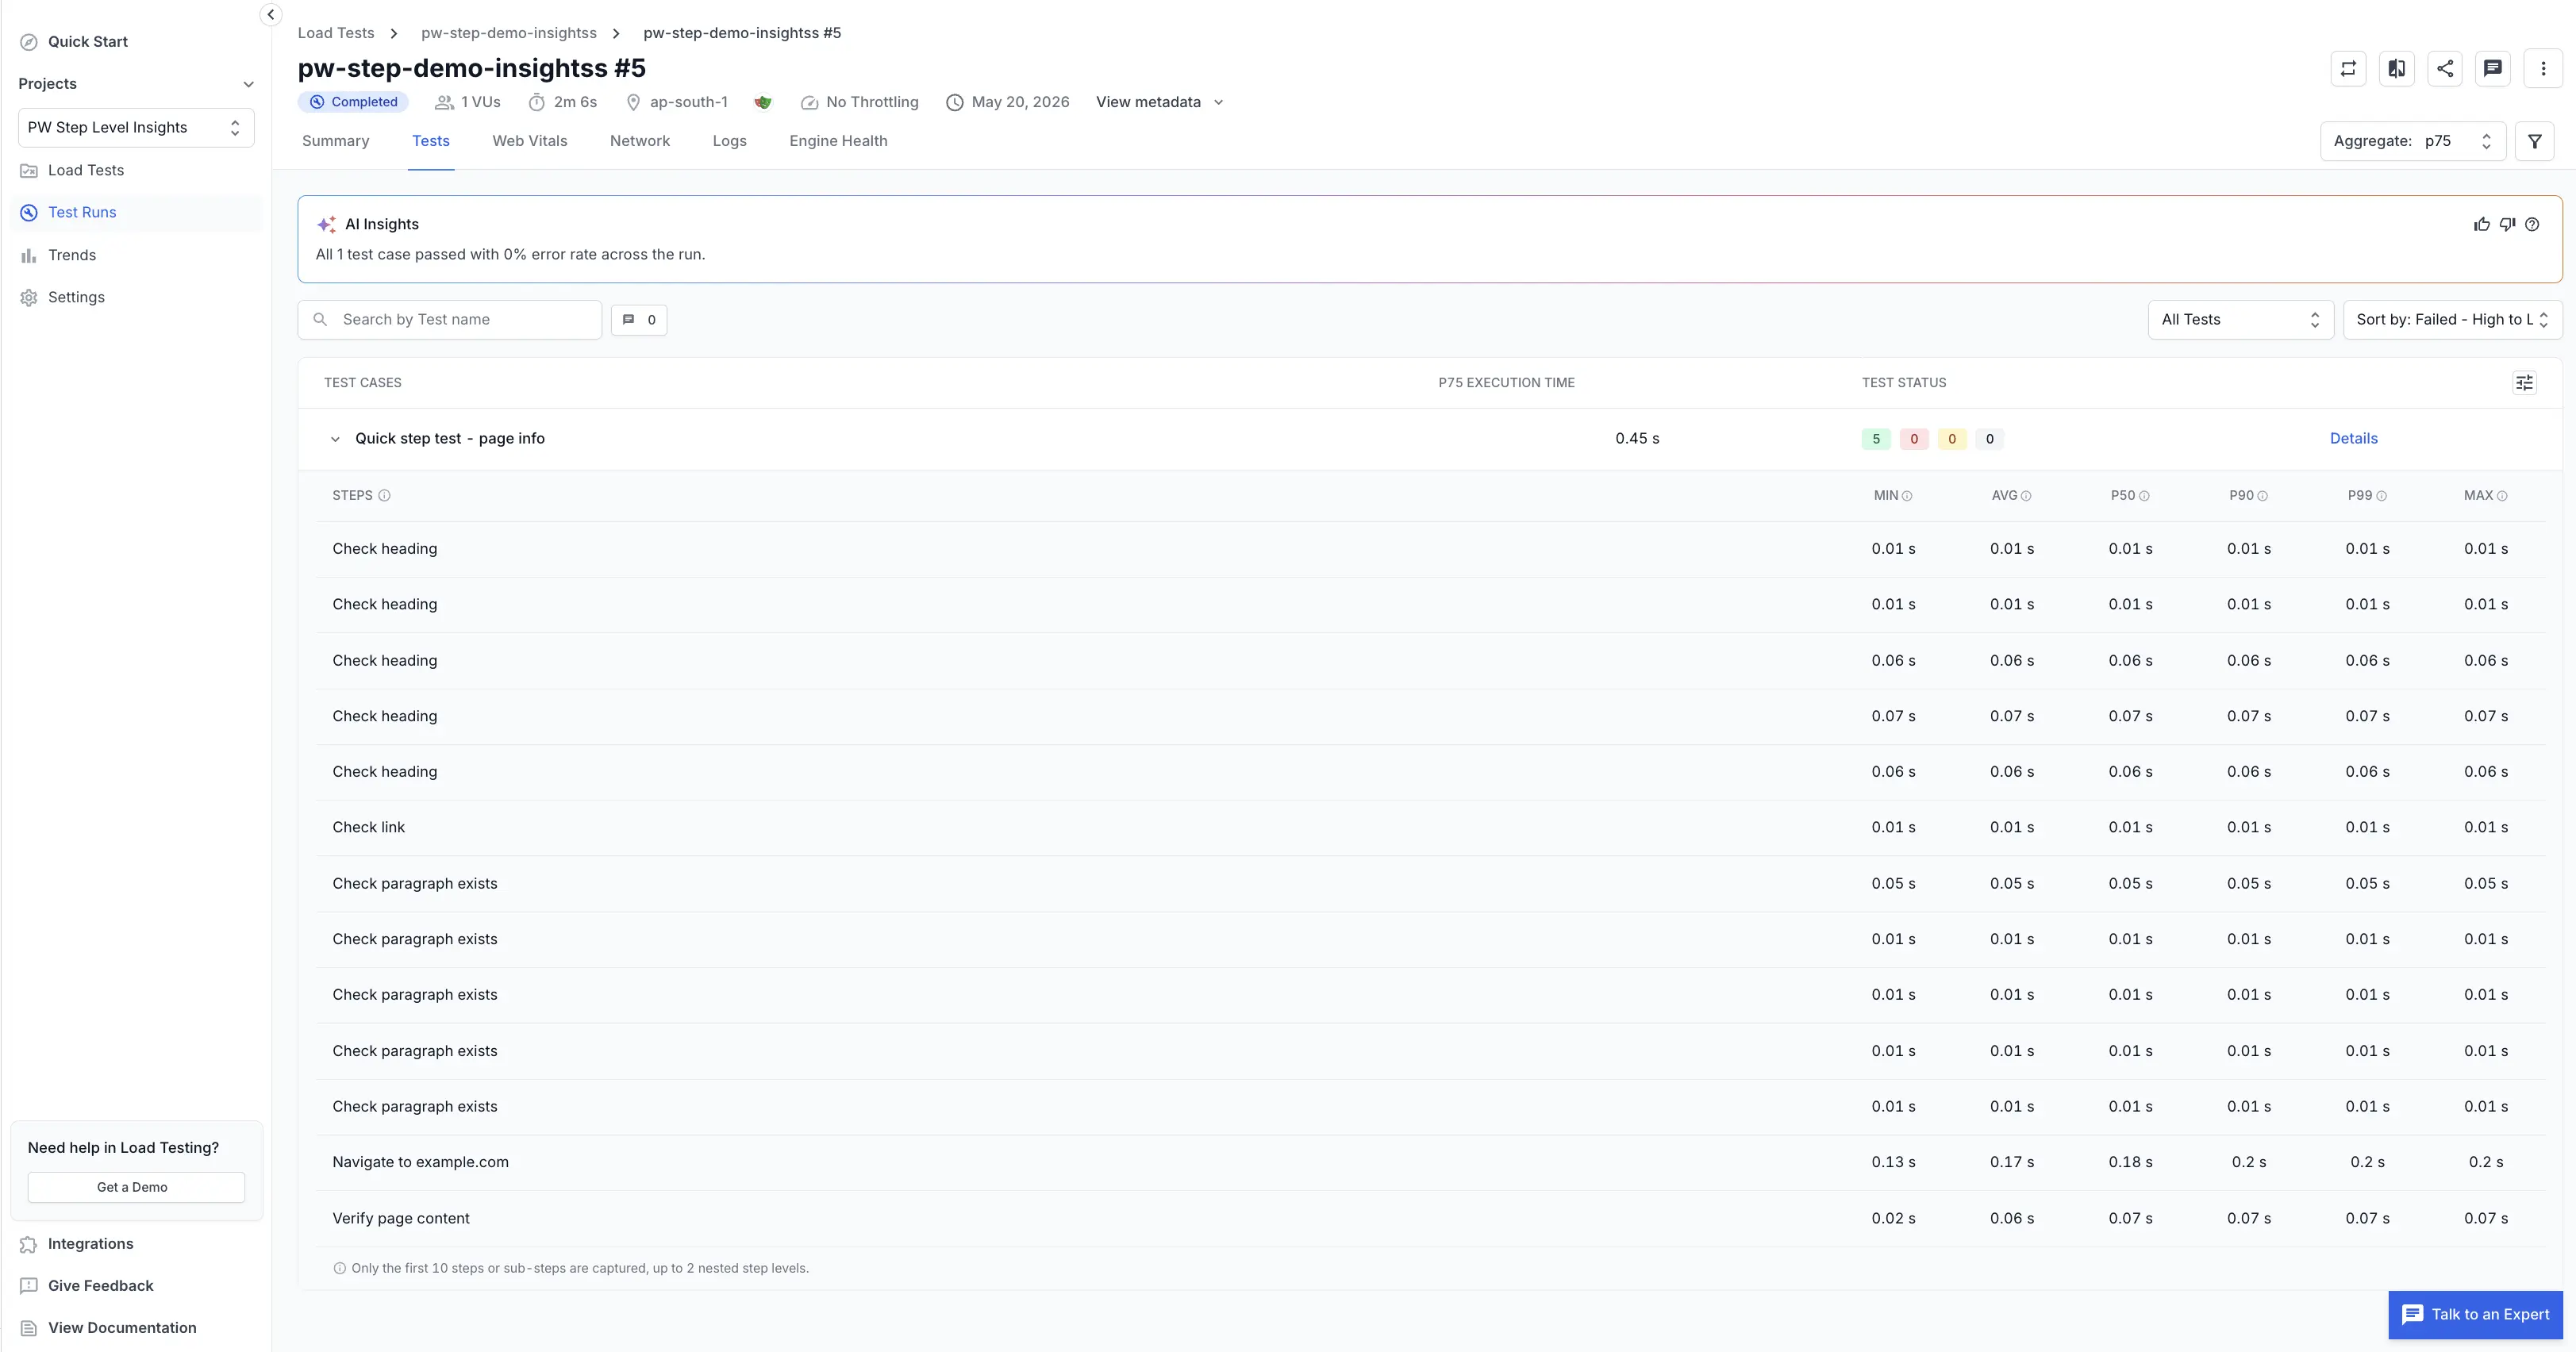Click the AI Insights help icon
Viewport: 2576px width, 1352px height.
2532,224
